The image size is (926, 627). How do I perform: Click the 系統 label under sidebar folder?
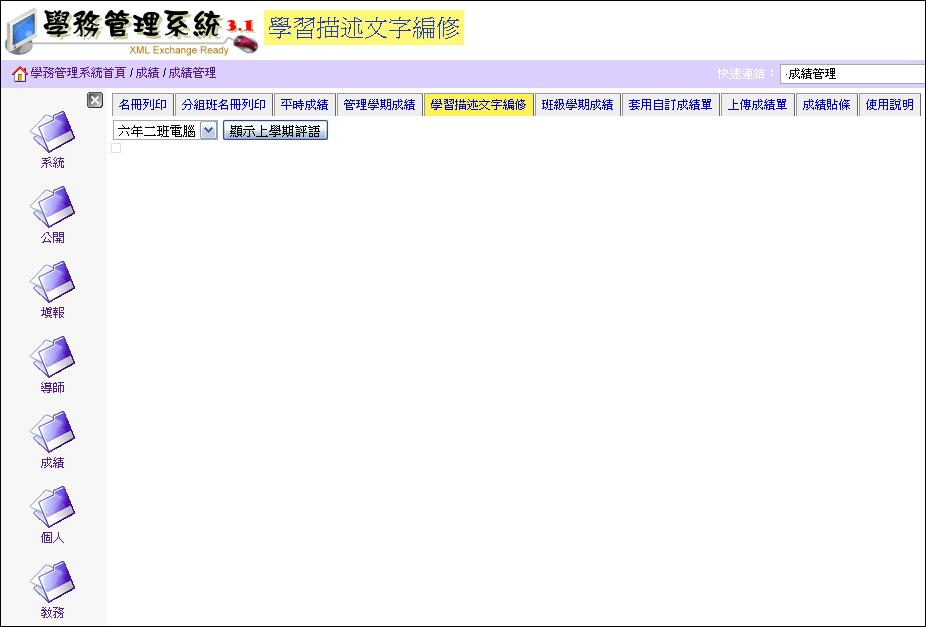[53, 162]
